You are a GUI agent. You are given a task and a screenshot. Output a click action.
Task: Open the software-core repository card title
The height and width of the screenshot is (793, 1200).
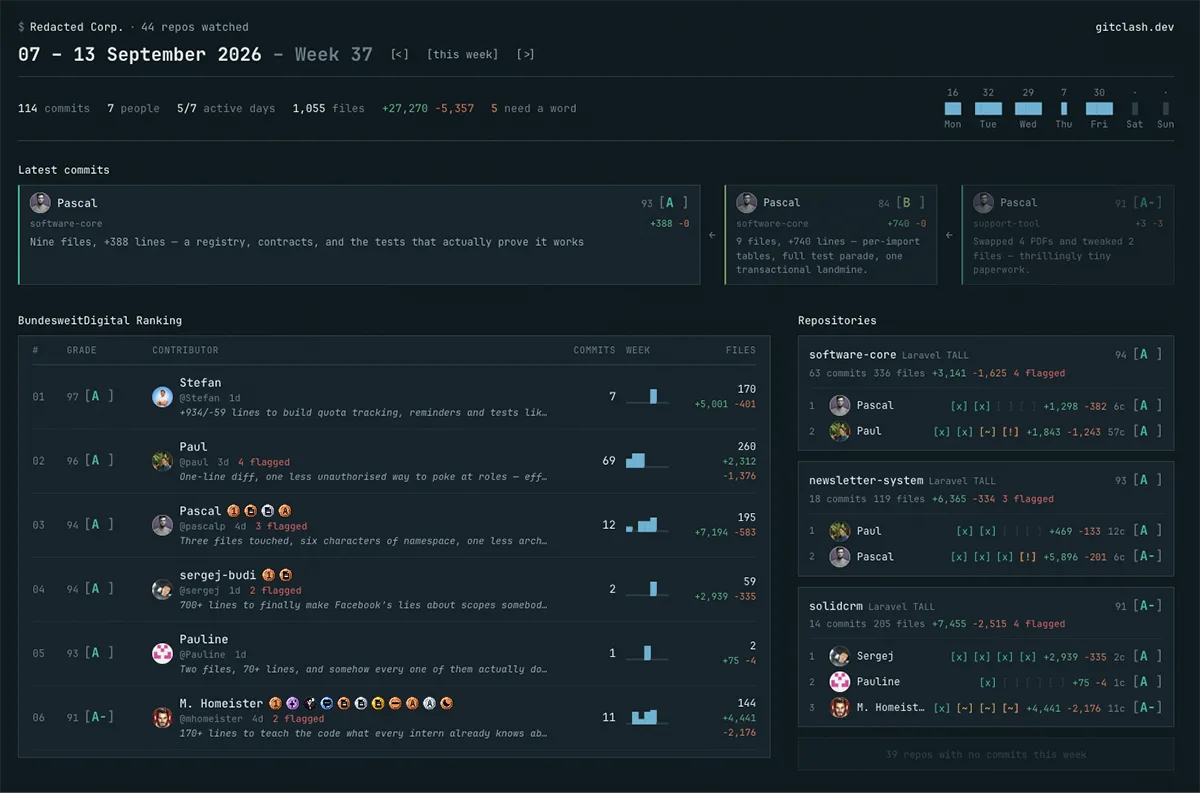852,355
